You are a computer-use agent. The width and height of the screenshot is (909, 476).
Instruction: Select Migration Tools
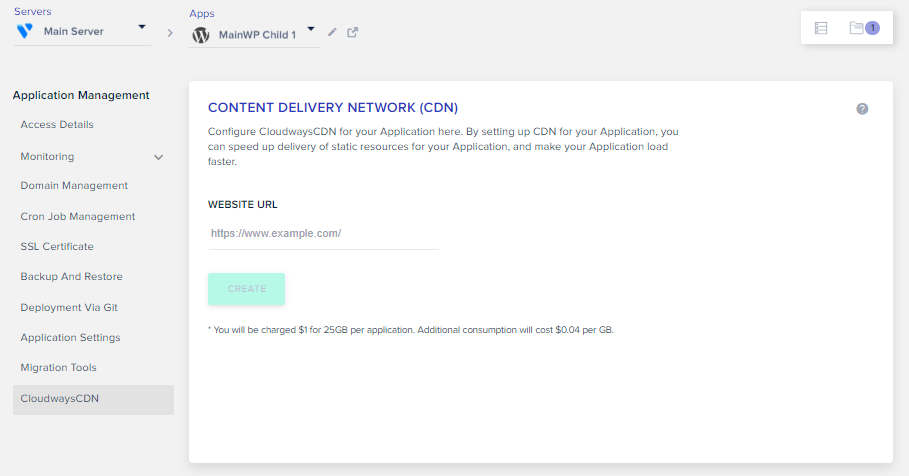(59, 368)
